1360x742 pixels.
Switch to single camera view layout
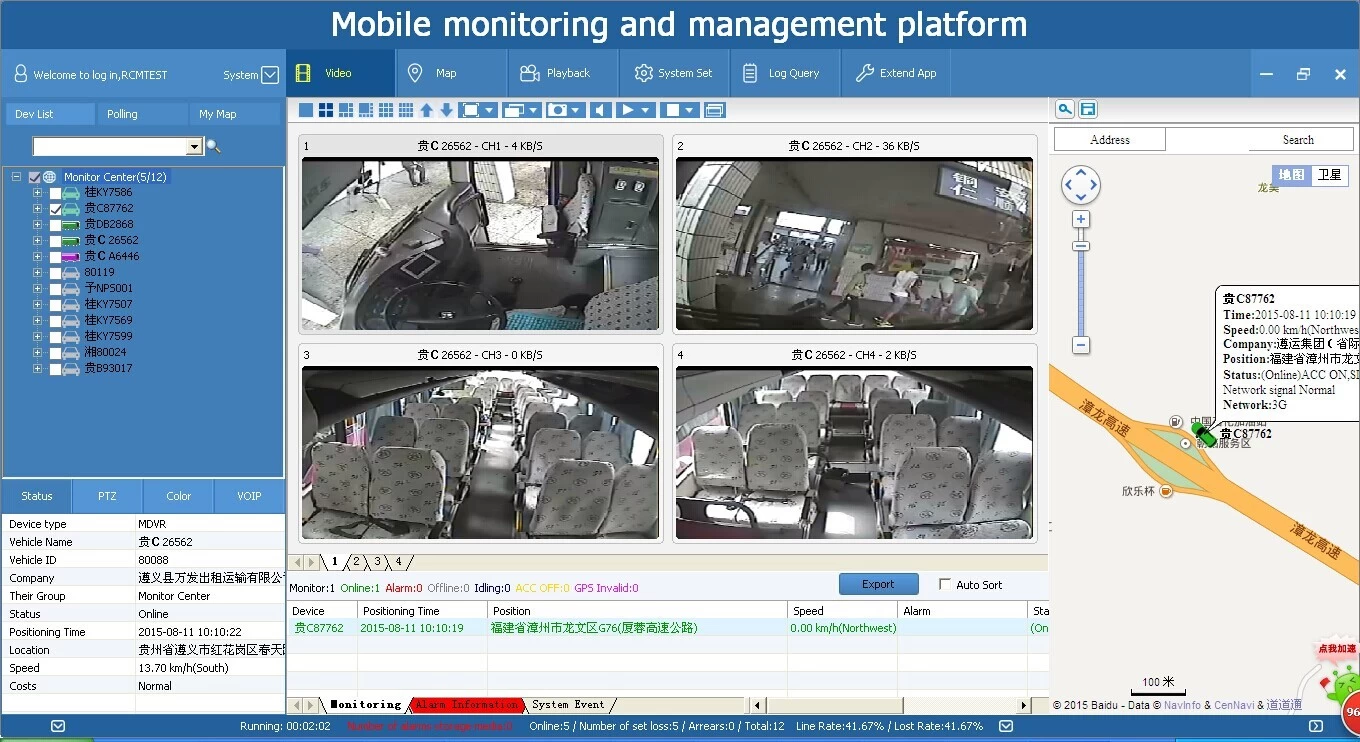(x=305, y=110)
